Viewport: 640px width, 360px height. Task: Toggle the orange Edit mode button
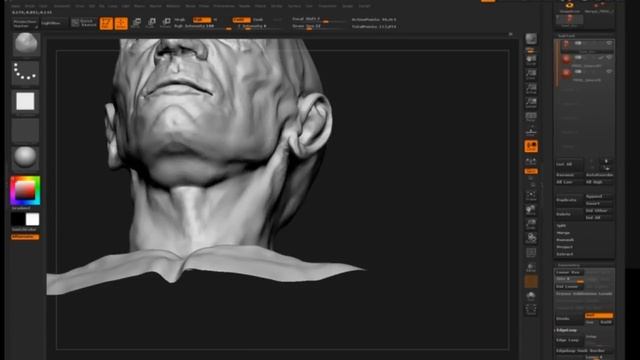[x=106, y=23]
